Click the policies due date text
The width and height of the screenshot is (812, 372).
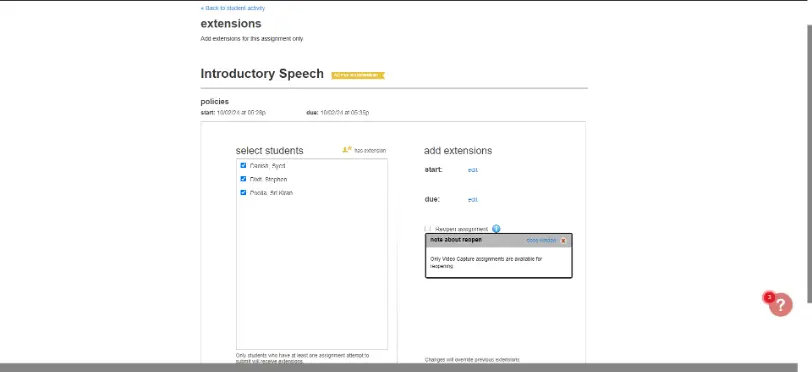click(x=338, y=112)
